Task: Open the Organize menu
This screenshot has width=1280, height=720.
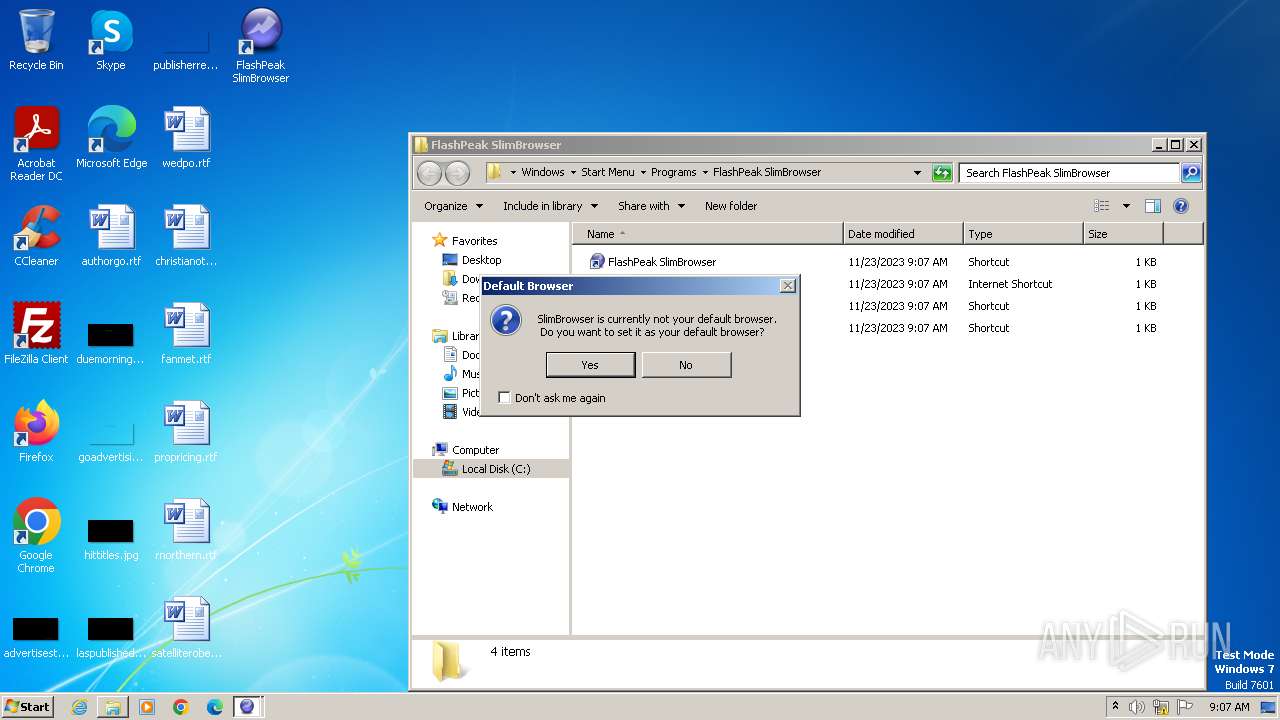Action: (453, 206)
